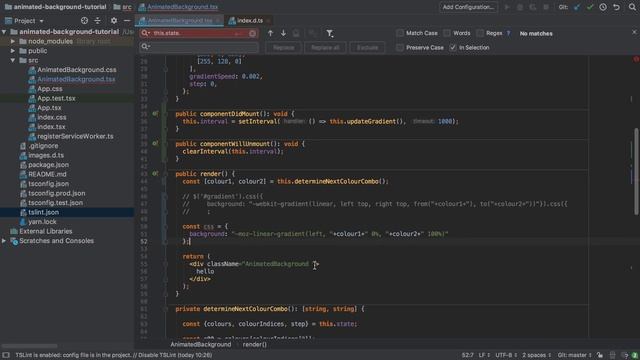Screen dimensions: 640x360
Task: Click the Stop square icon in toolbar
Action: tap(546, 7)
